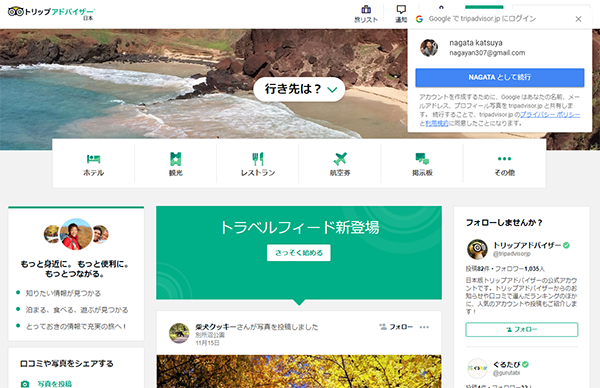Image resolution: width=600 pixels, height=388 pixels.
Task: Select the 観光 sightseeing icon
Action: [176, 159]
